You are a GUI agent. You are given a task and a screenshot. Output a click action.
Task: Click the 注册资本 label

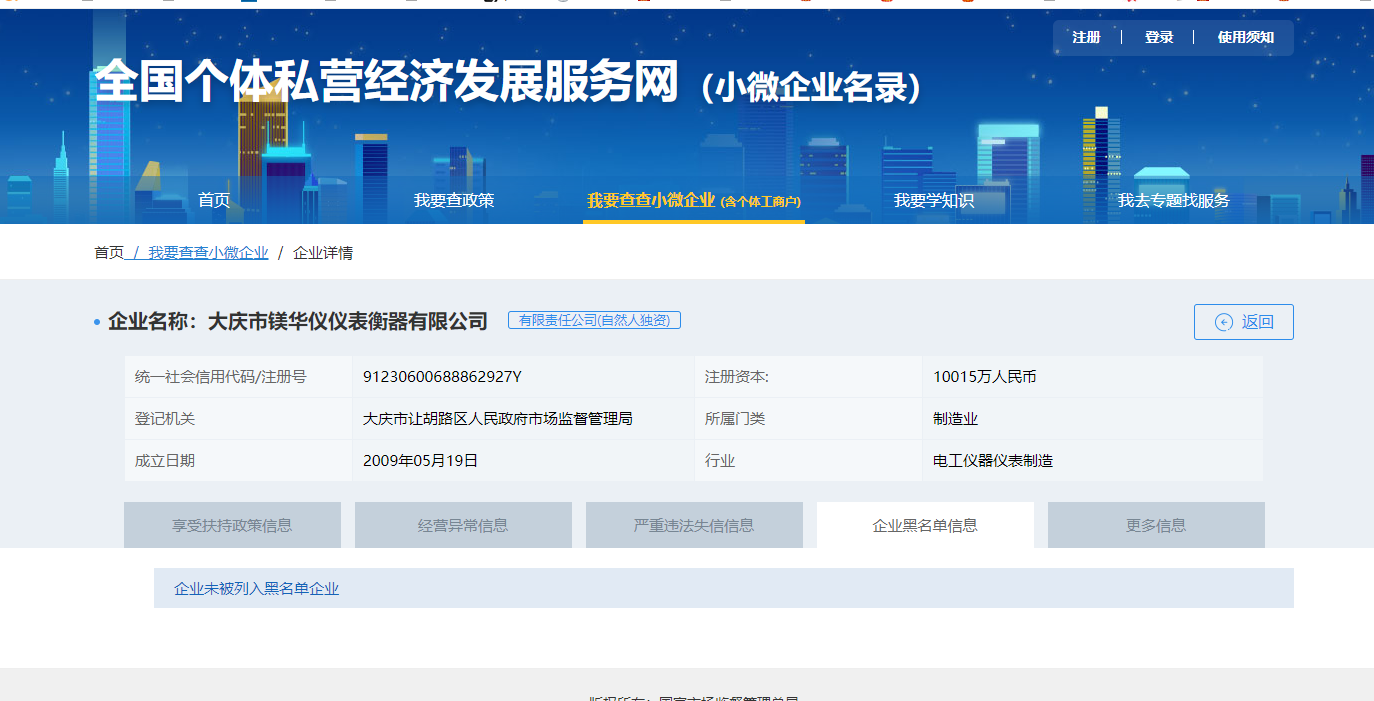[736, 377]
